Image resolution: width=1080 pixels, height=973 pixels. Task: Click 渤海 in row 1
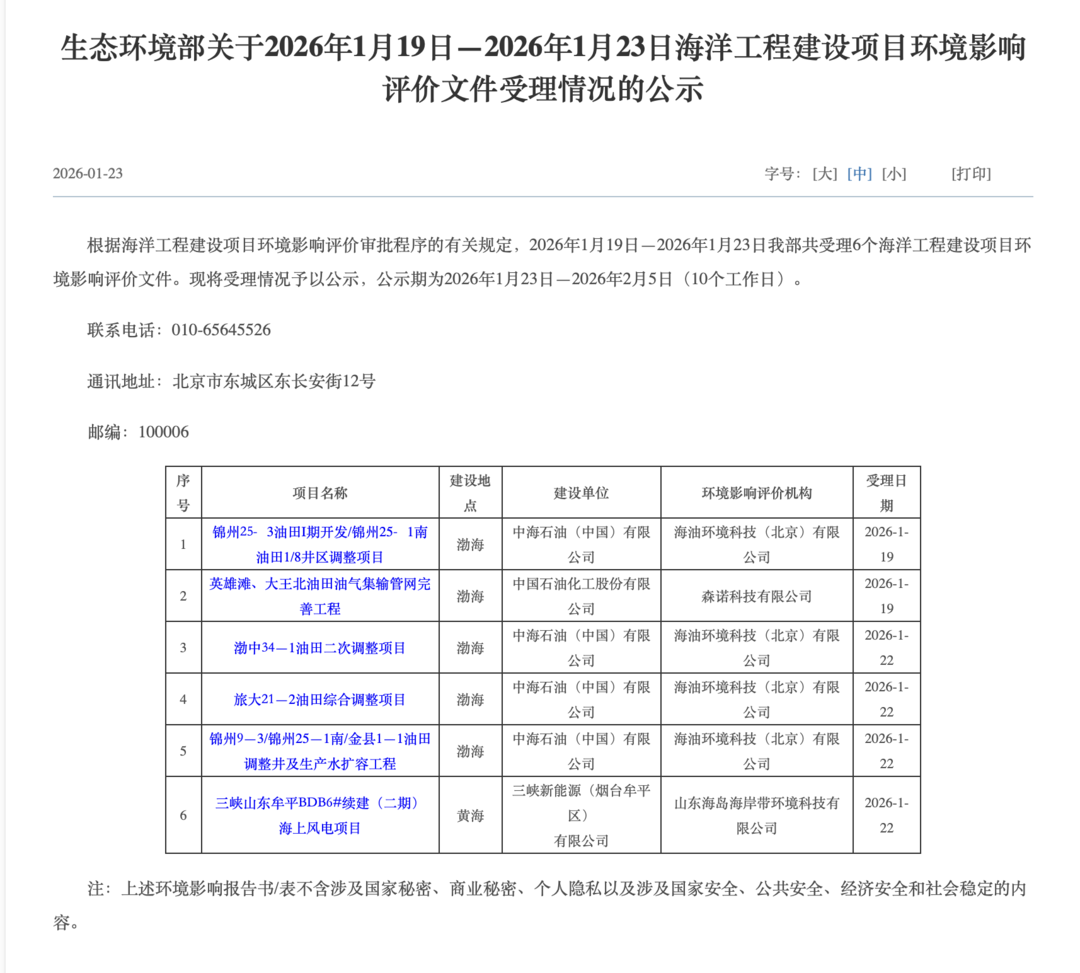470,545
